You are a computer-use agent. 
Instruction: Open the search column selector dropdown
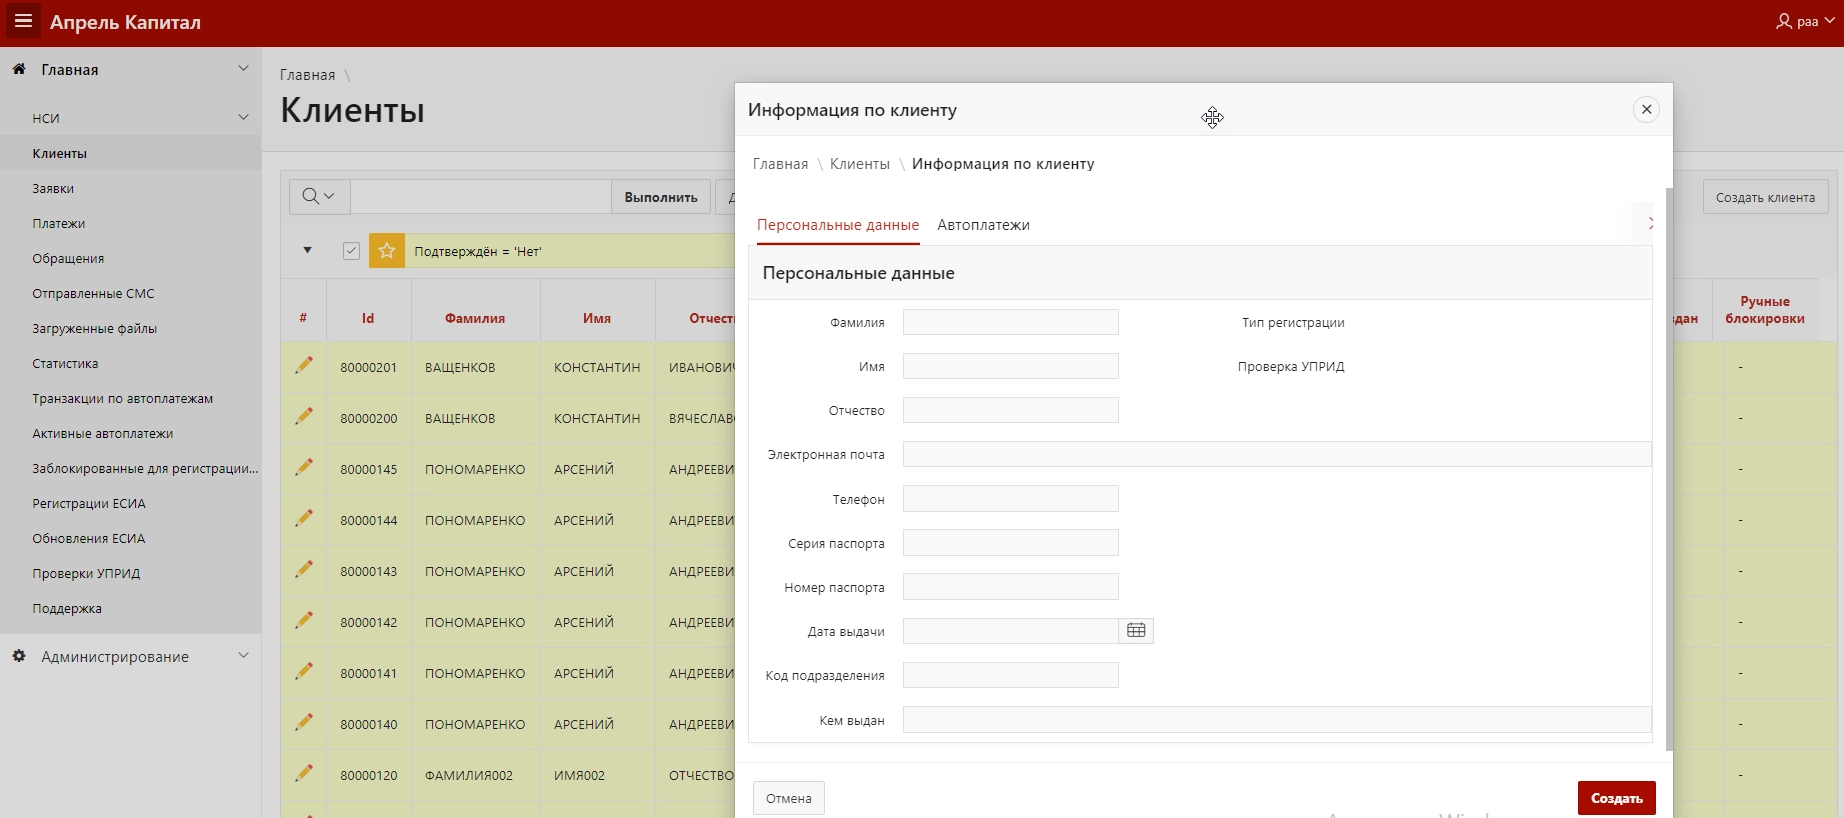pyautogui.click(x=319, y=197)
